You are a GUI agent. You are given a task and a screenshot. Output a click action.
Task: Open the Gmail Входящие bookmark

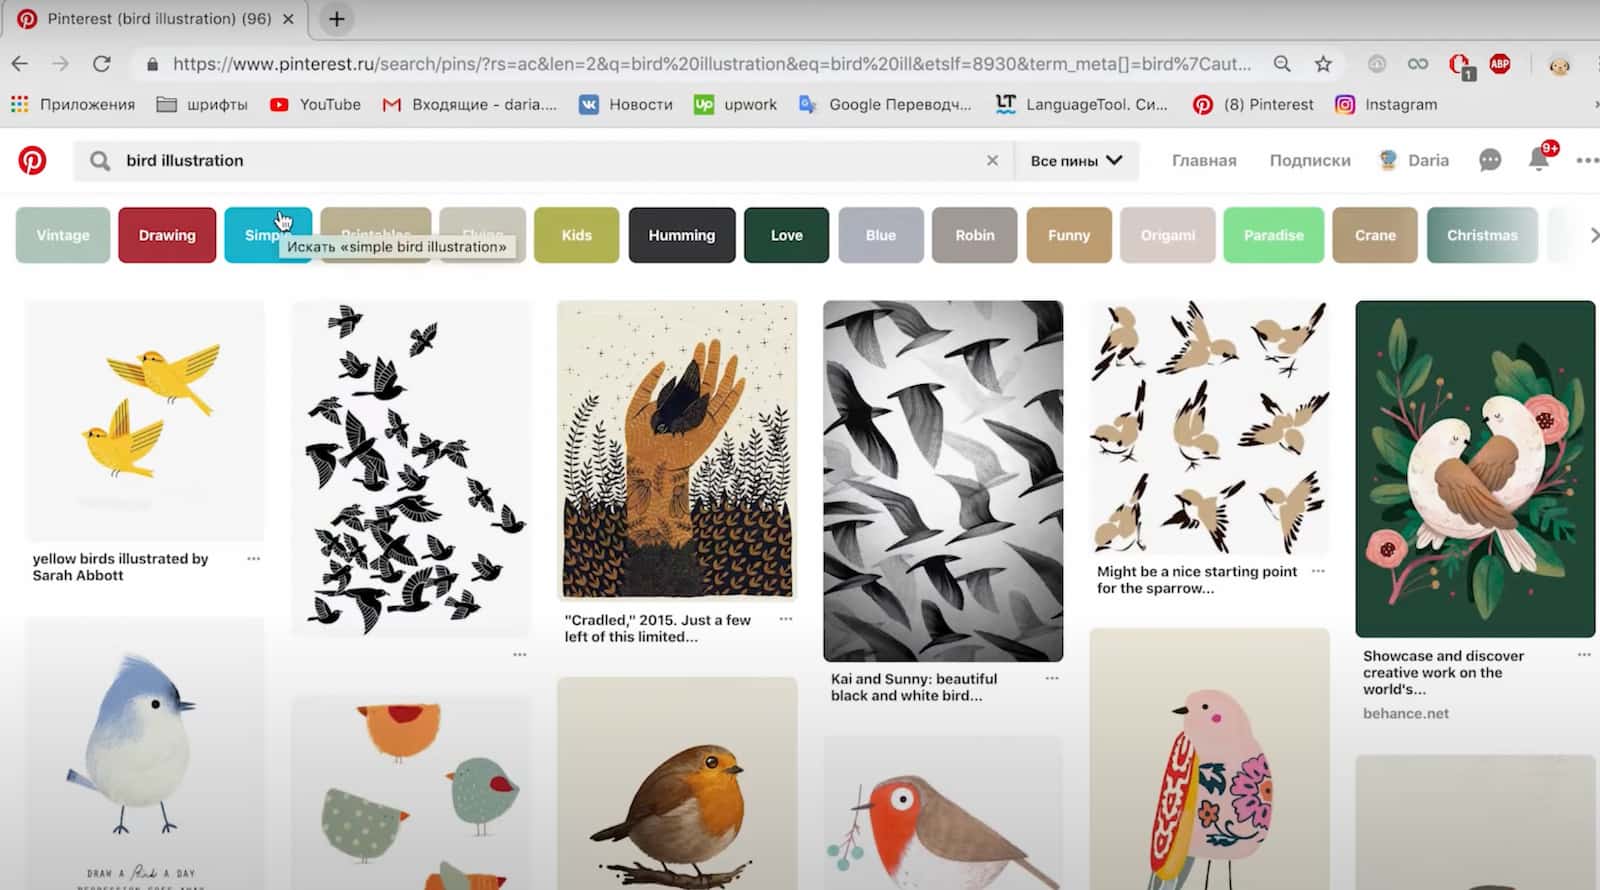[x=469, y=104]
